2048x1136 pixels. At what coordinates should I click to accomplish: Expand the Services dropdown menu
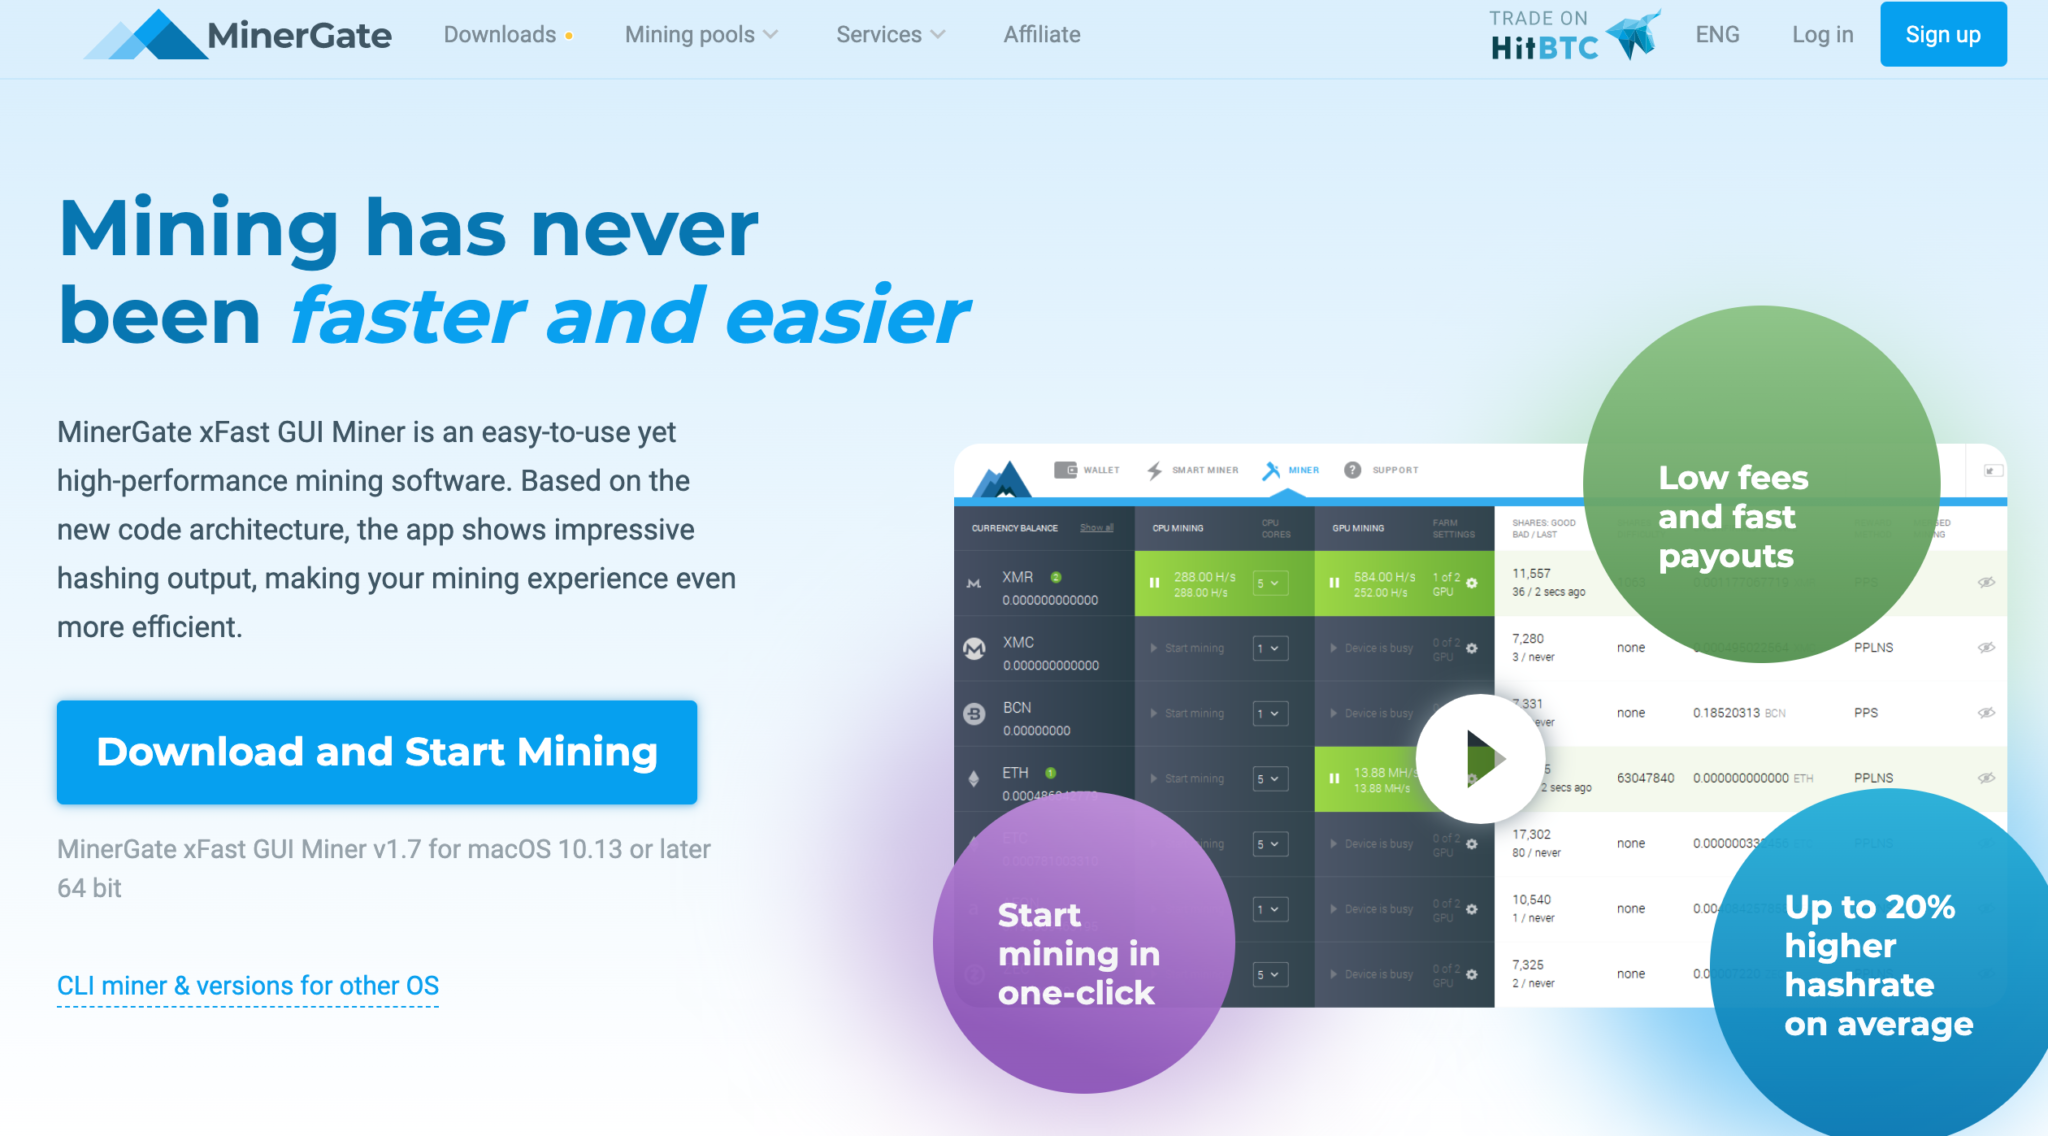coord(890,34)
